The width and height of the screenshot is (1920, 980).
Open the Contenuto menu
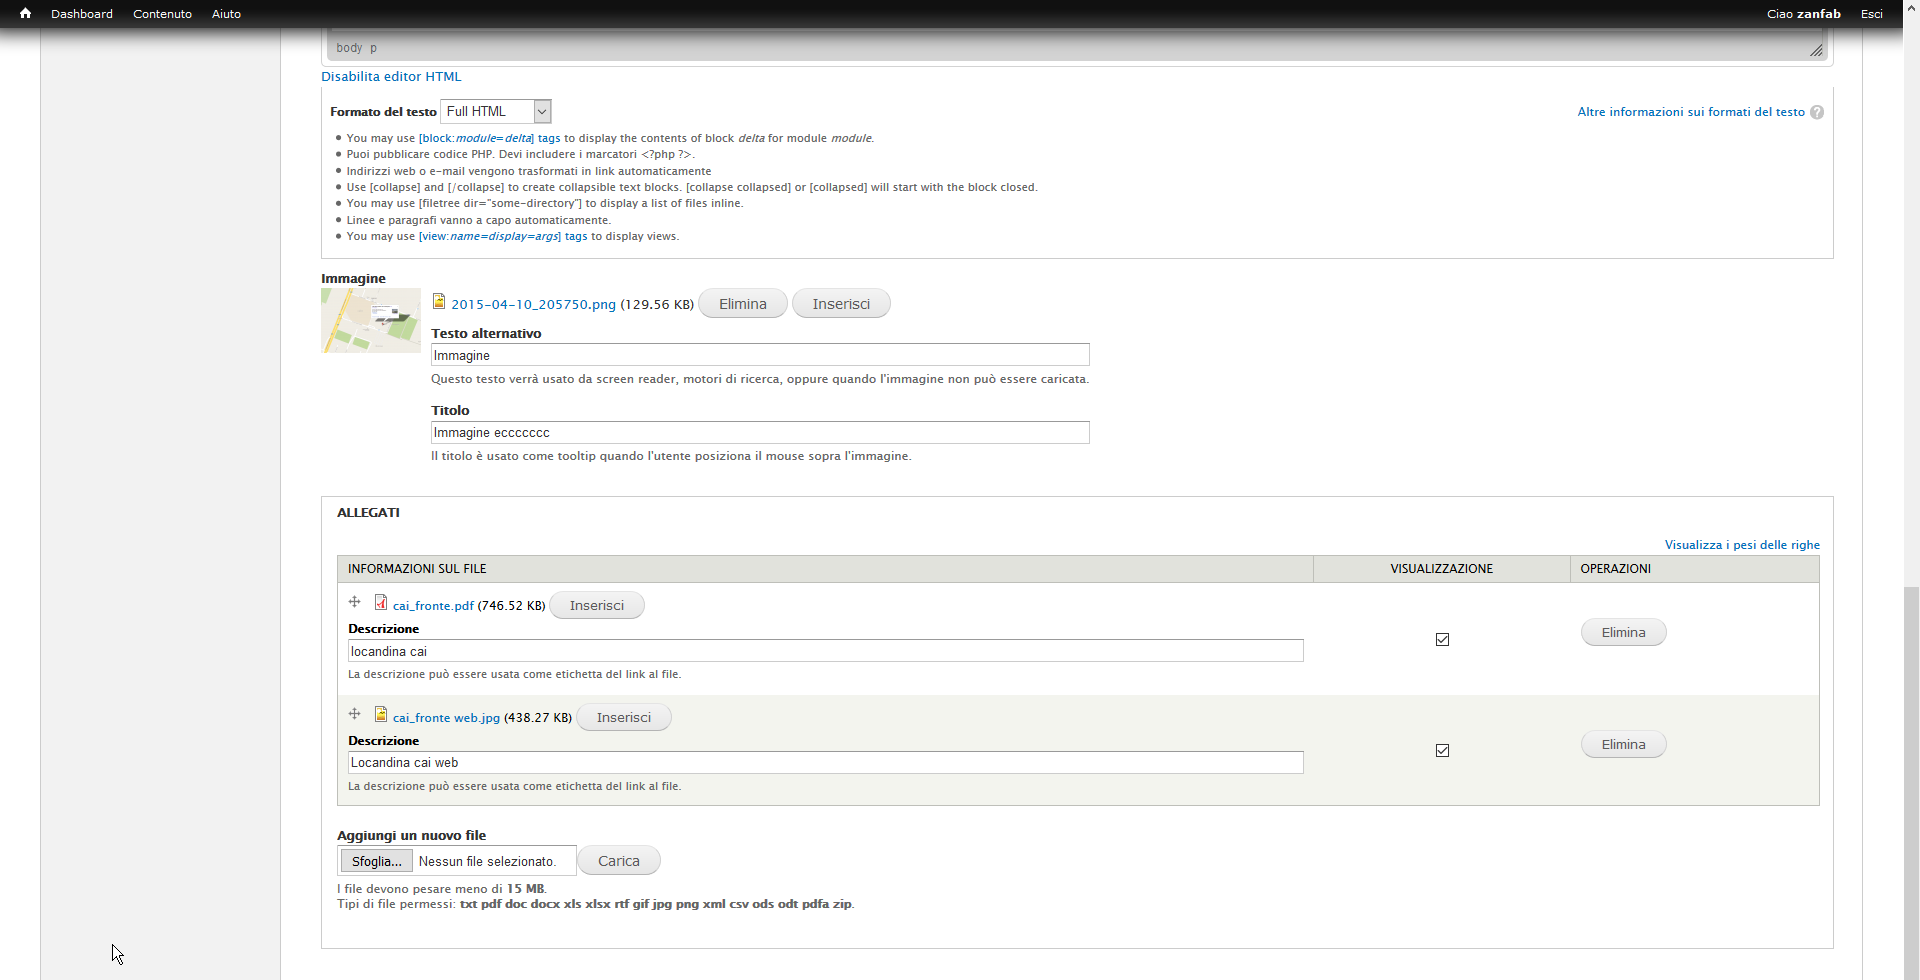click(x=162, y=14)
